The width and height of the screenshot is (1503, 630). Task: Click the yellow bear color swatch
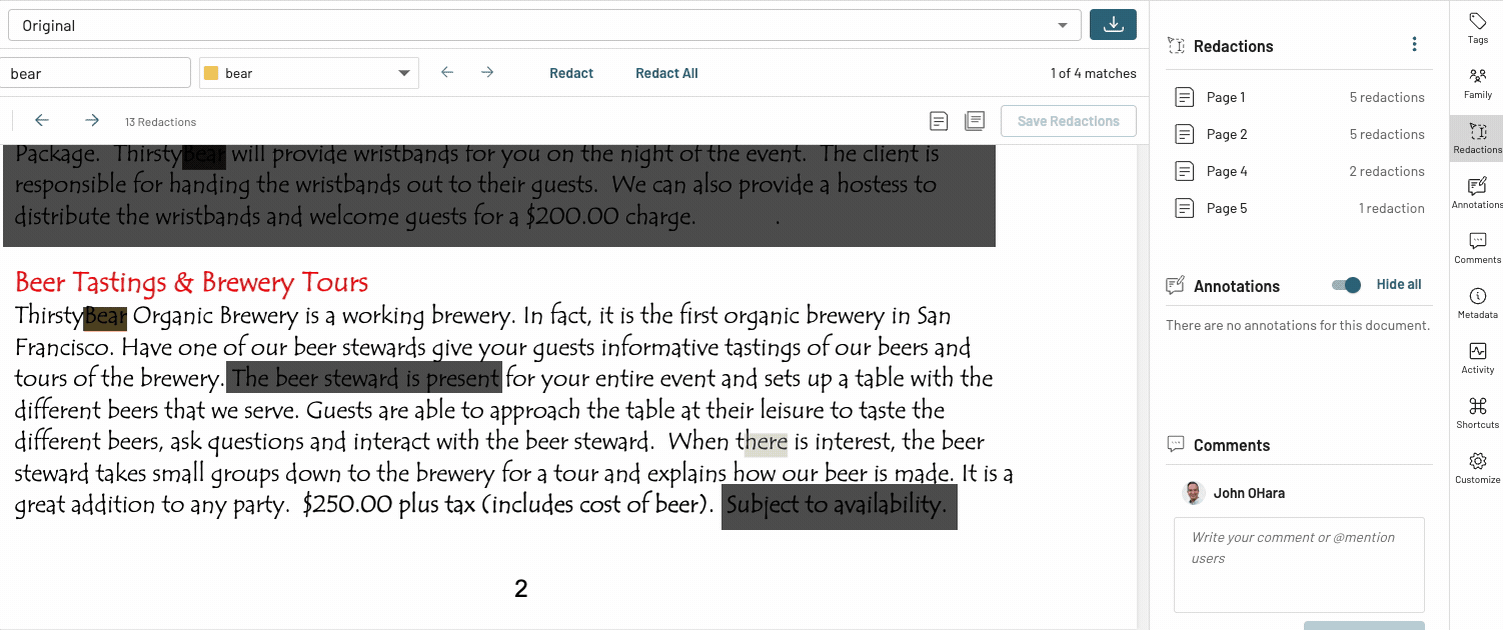[x=211, y=73]
